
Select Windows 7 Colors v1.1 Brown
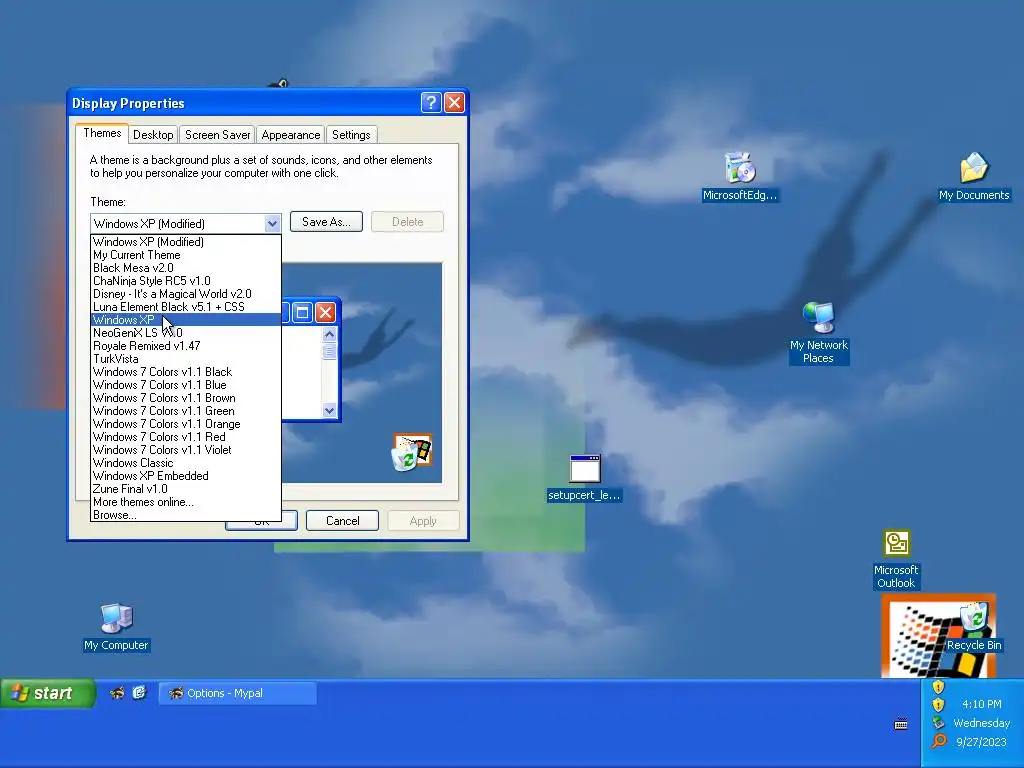click(185, 398)
